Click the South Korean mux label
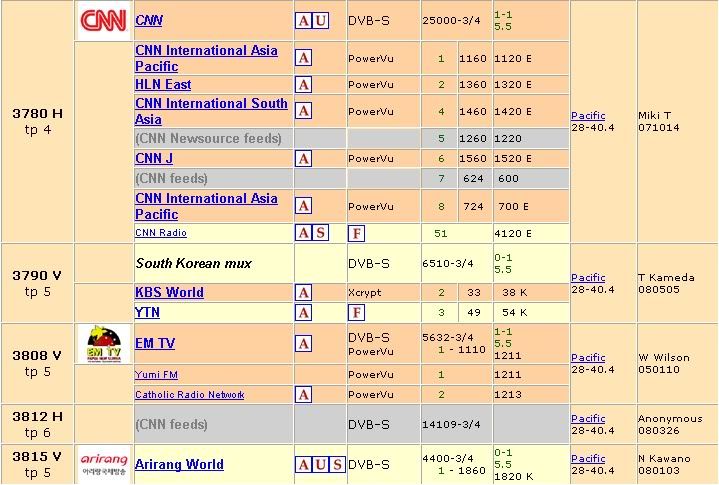 tap(194, 263)
